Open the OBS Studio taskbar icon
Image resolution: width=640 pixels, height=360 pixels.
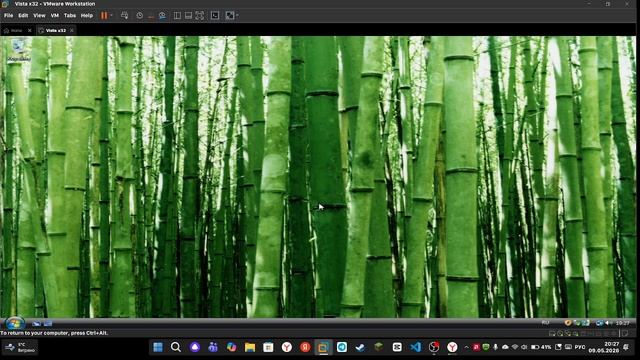(x=434, y=347)
